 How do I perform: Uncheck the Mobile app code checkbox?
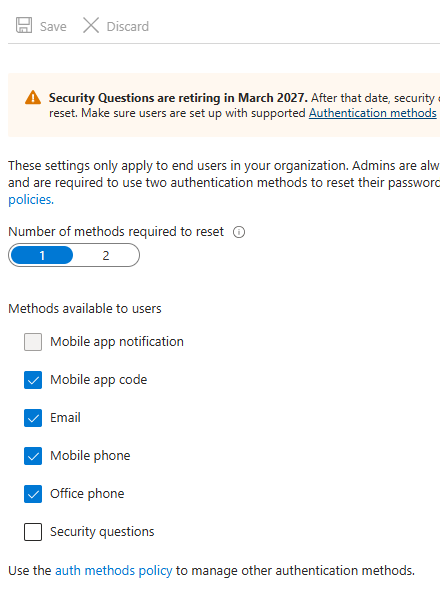(x=33, y=380)
